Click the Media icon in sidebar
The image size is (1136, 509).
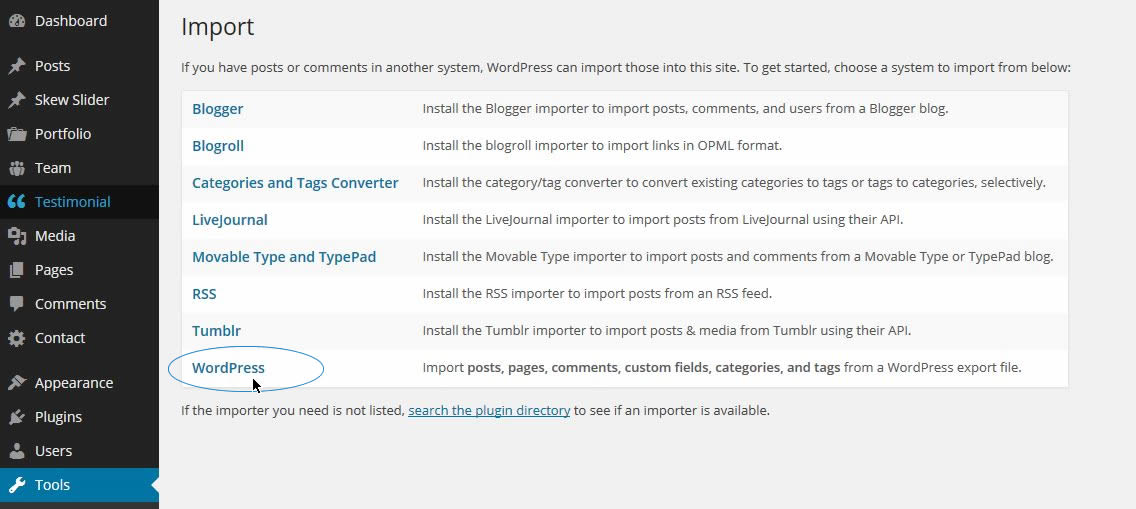pos(16,236)
